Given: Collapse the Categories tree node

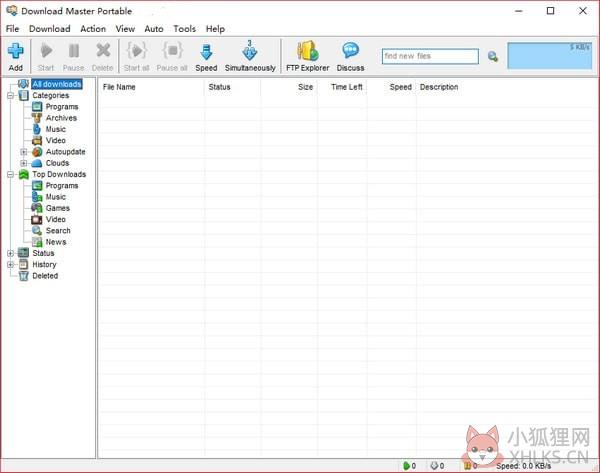Looking at the screenshot, I should tap(10, 96).
